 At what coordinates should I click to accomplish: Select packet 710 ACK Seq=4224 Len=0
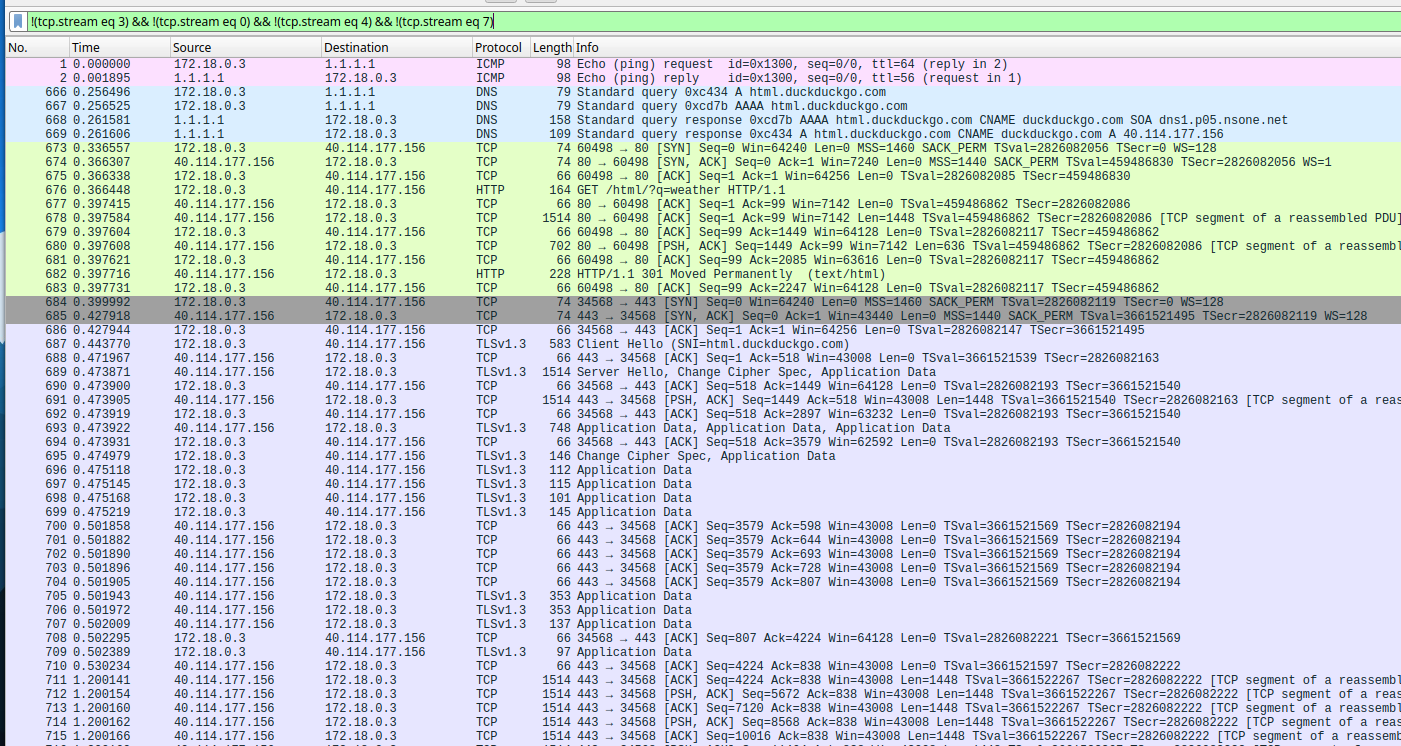click(703, 666)
